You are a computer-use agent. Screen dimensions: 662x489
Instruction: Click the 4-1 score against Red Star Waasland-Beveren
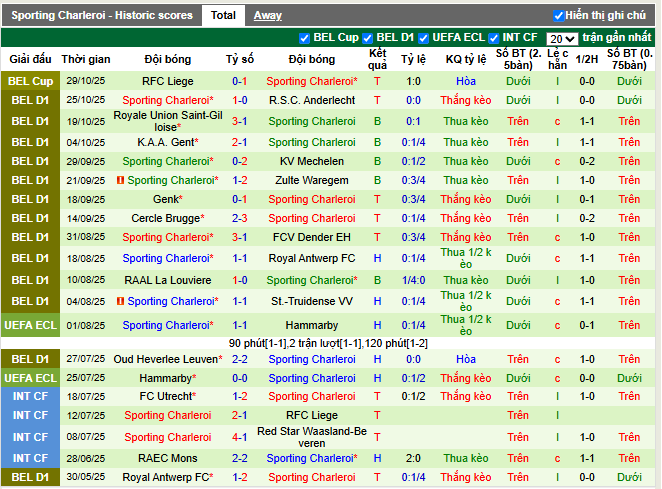click(x=240, y=437)
